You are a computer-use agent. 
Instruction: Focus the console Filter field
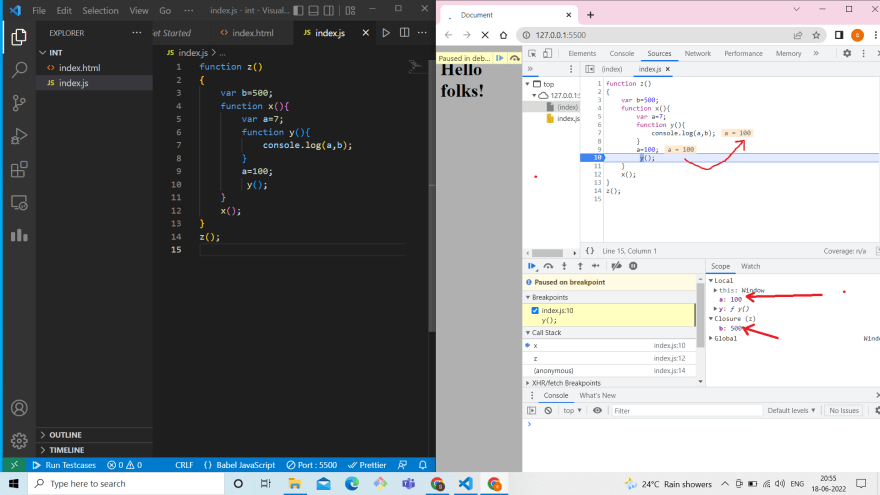pos(686,411)
